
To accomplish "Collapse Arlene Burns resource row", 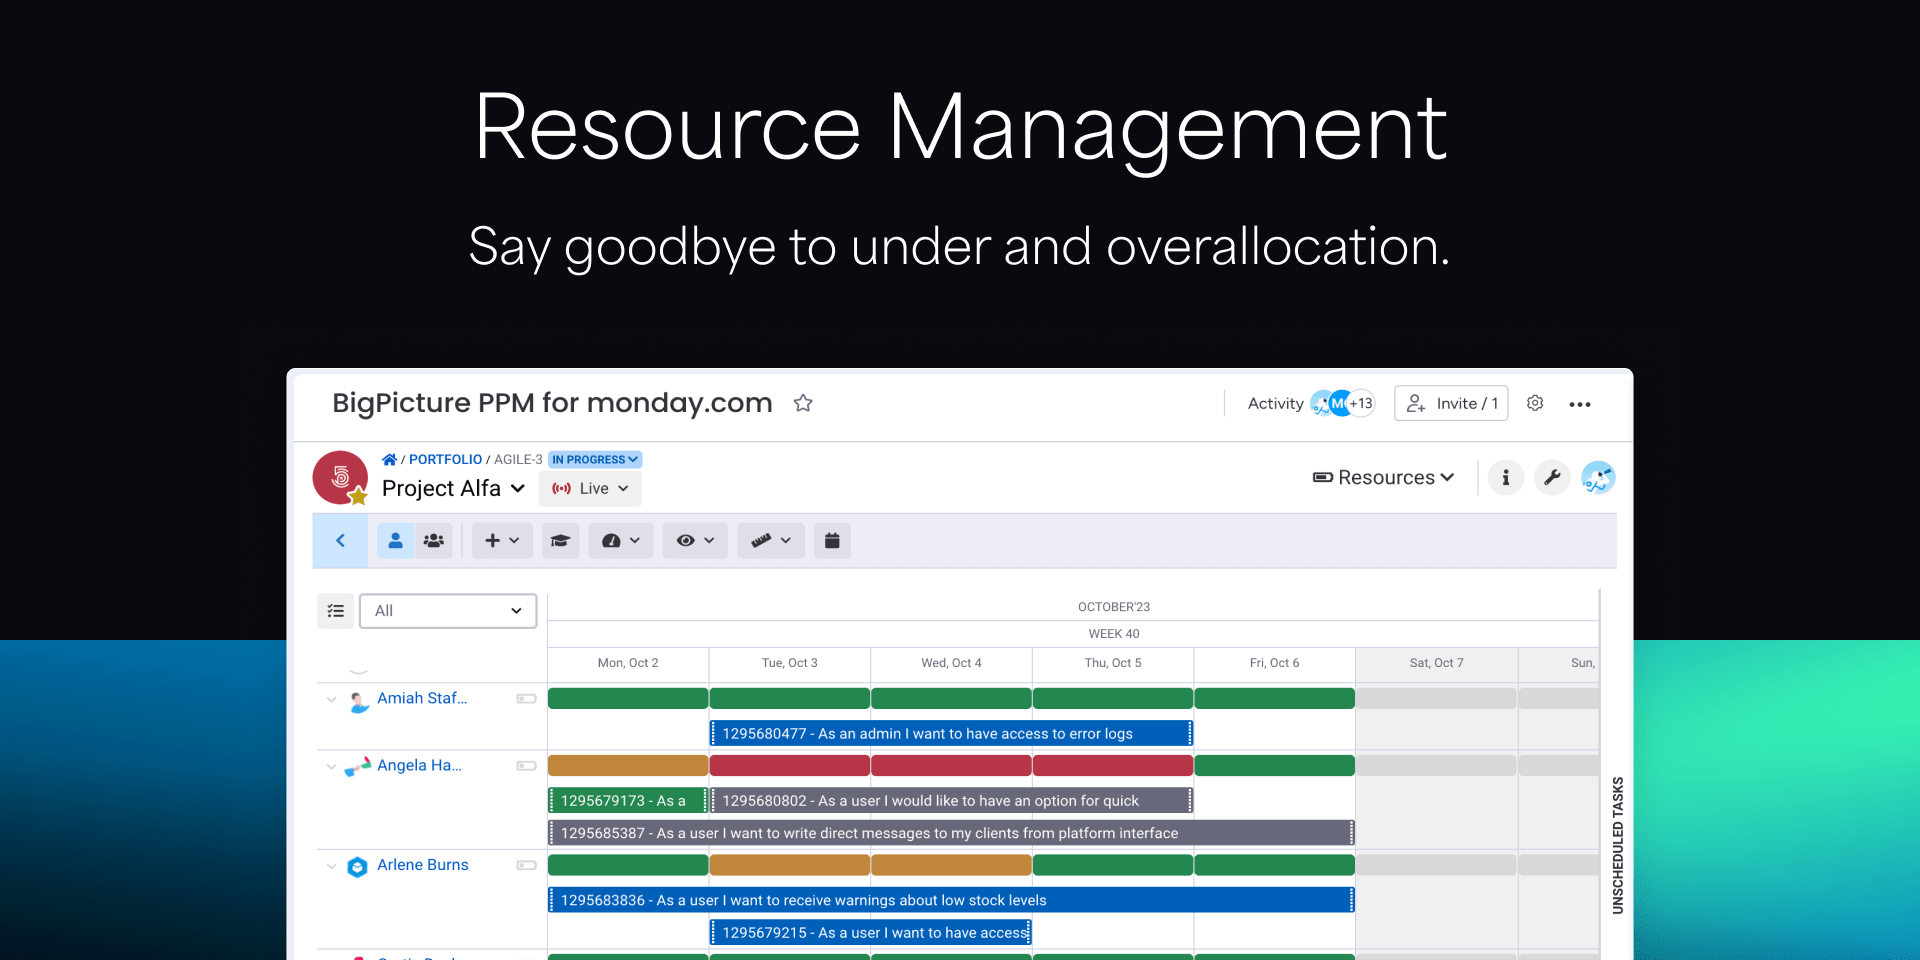I will [331, 866].
